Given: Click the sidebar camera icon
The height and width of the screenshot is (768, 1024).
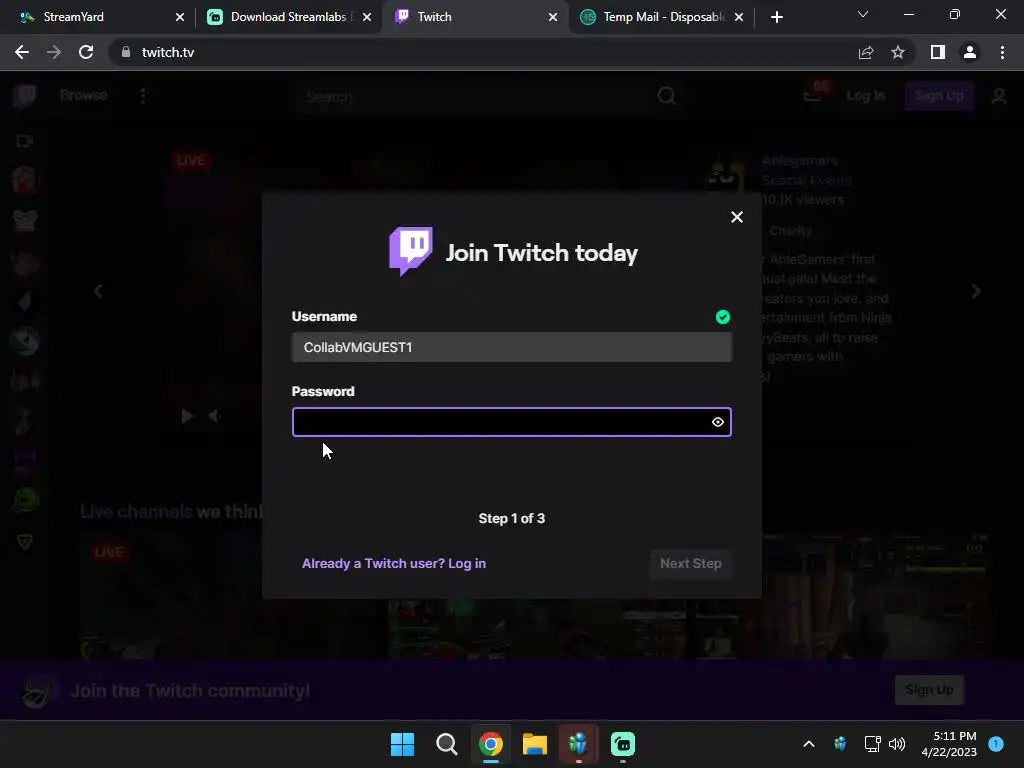Looking at the screenshot, I should pyautogui.click(x=25, y=141).
